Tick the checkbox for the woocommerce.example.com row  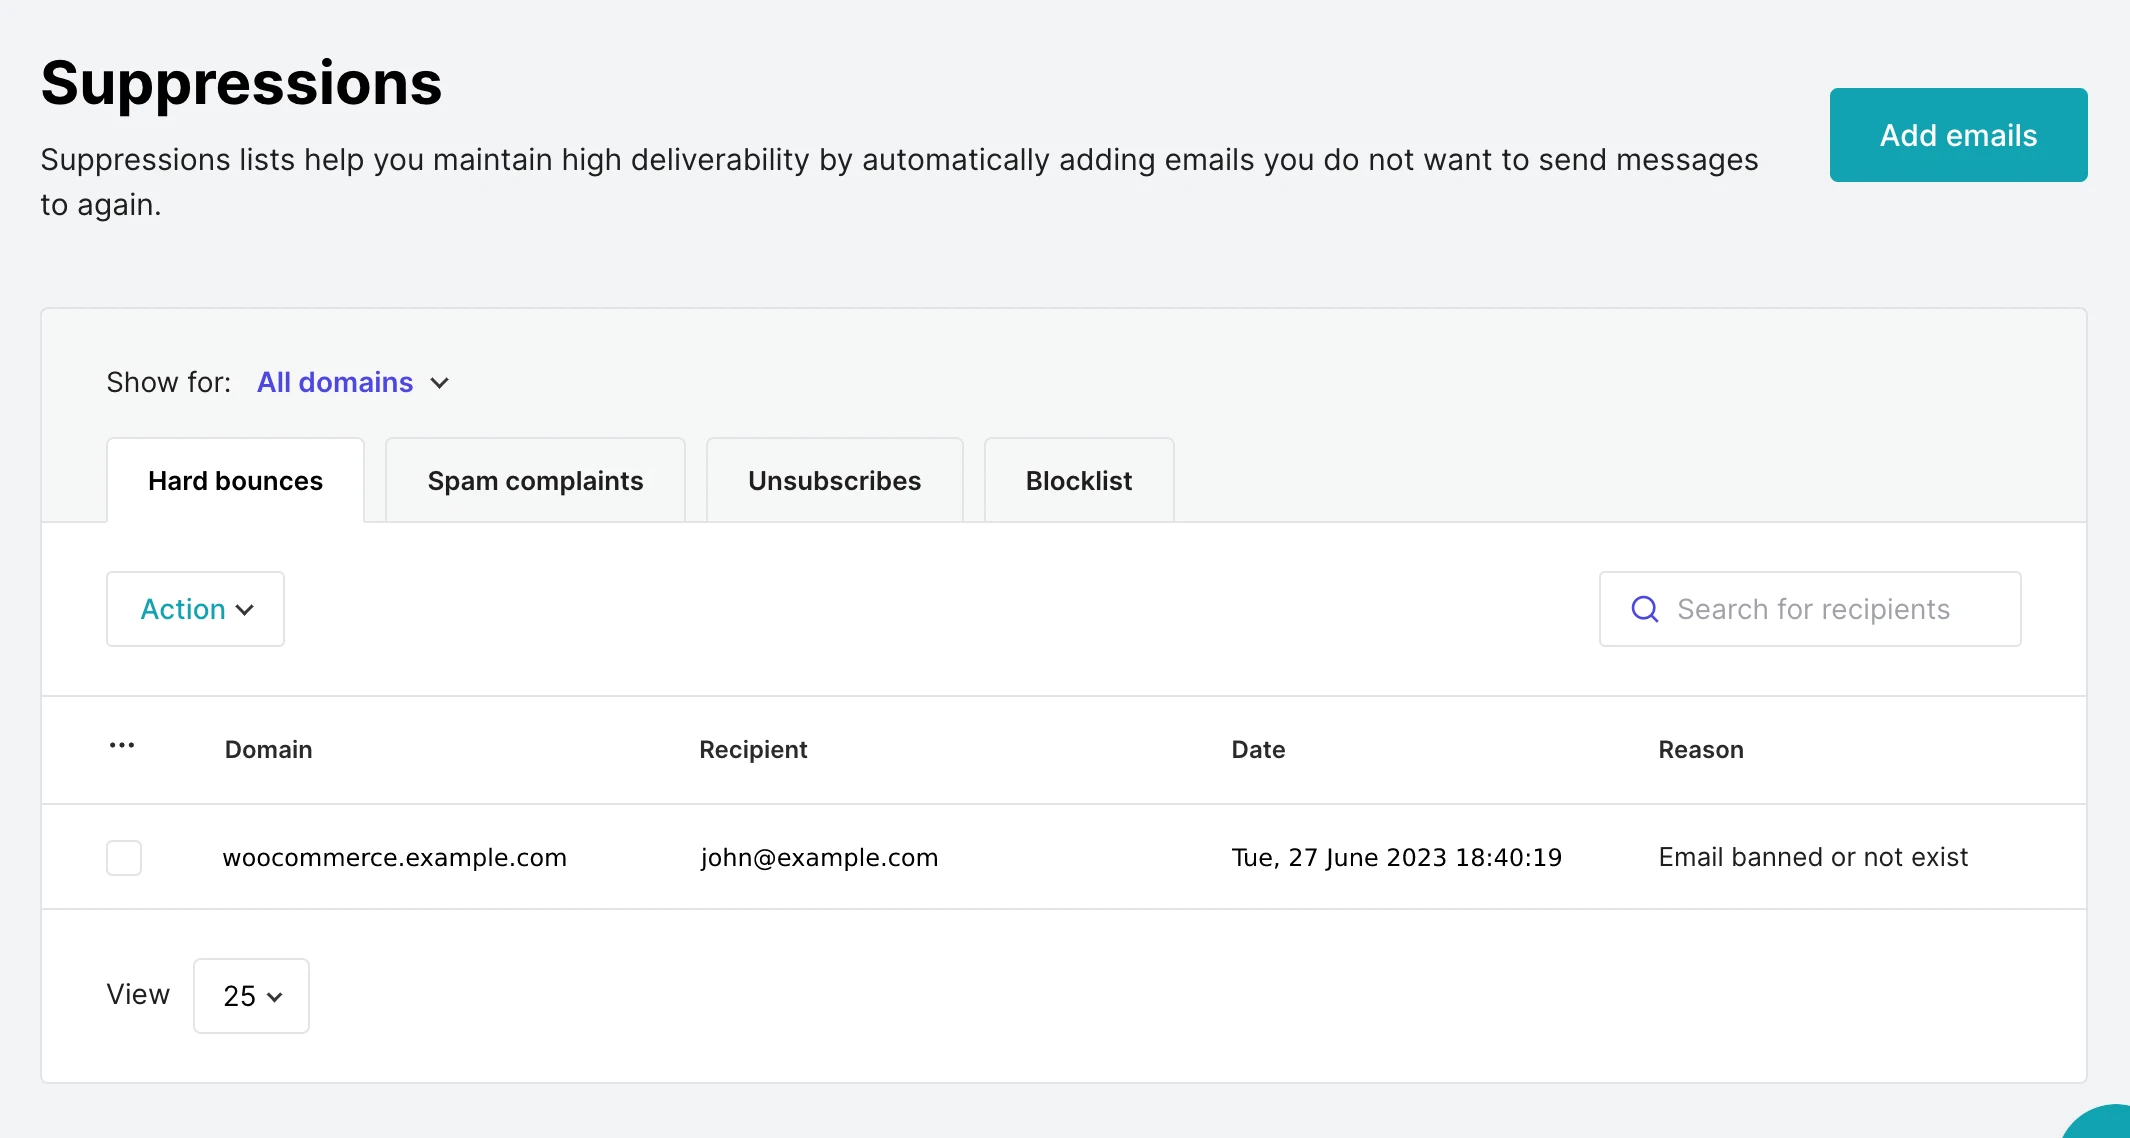click(124, 858)
